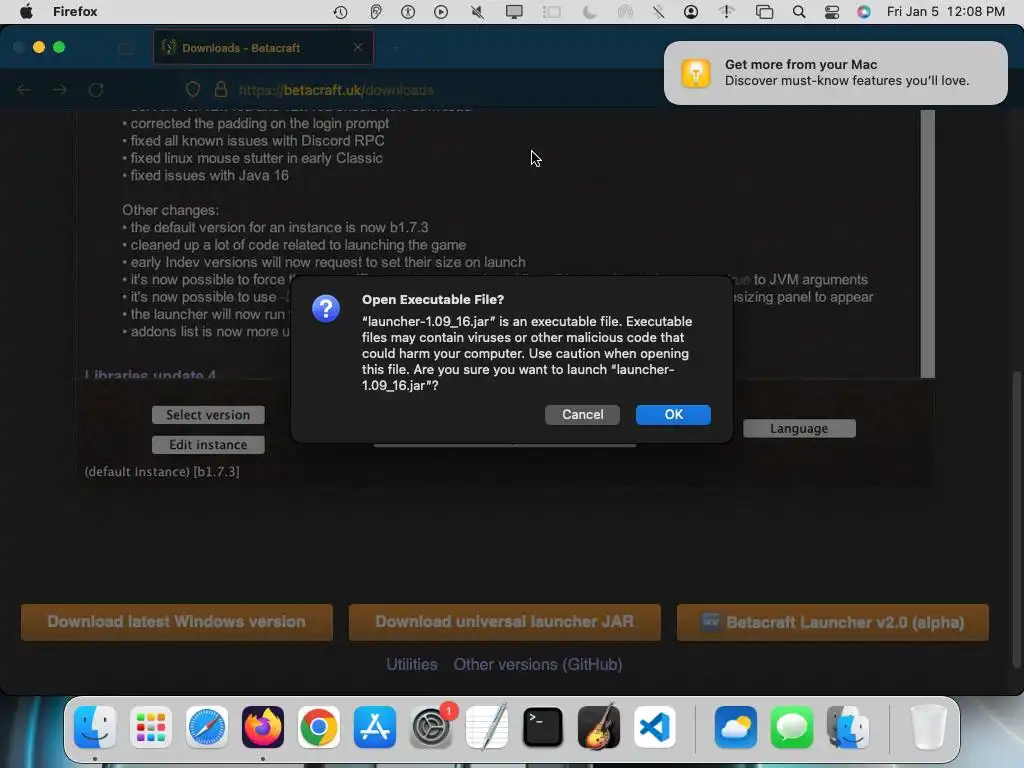
Task: Open Control Center in menu bar
Action: coord(831,12)
